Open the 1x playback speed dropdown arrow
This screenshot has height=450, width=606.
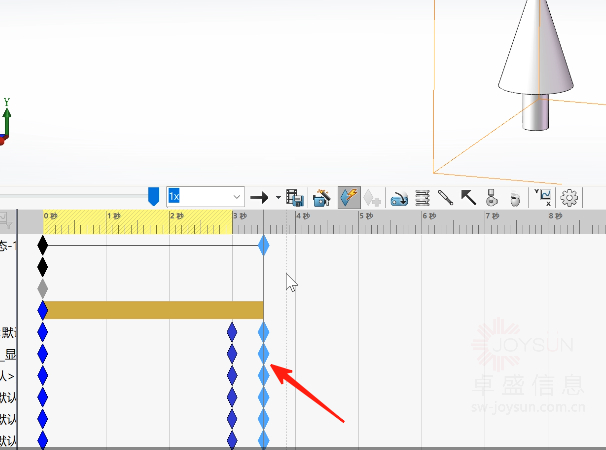[x=237, y=196]
